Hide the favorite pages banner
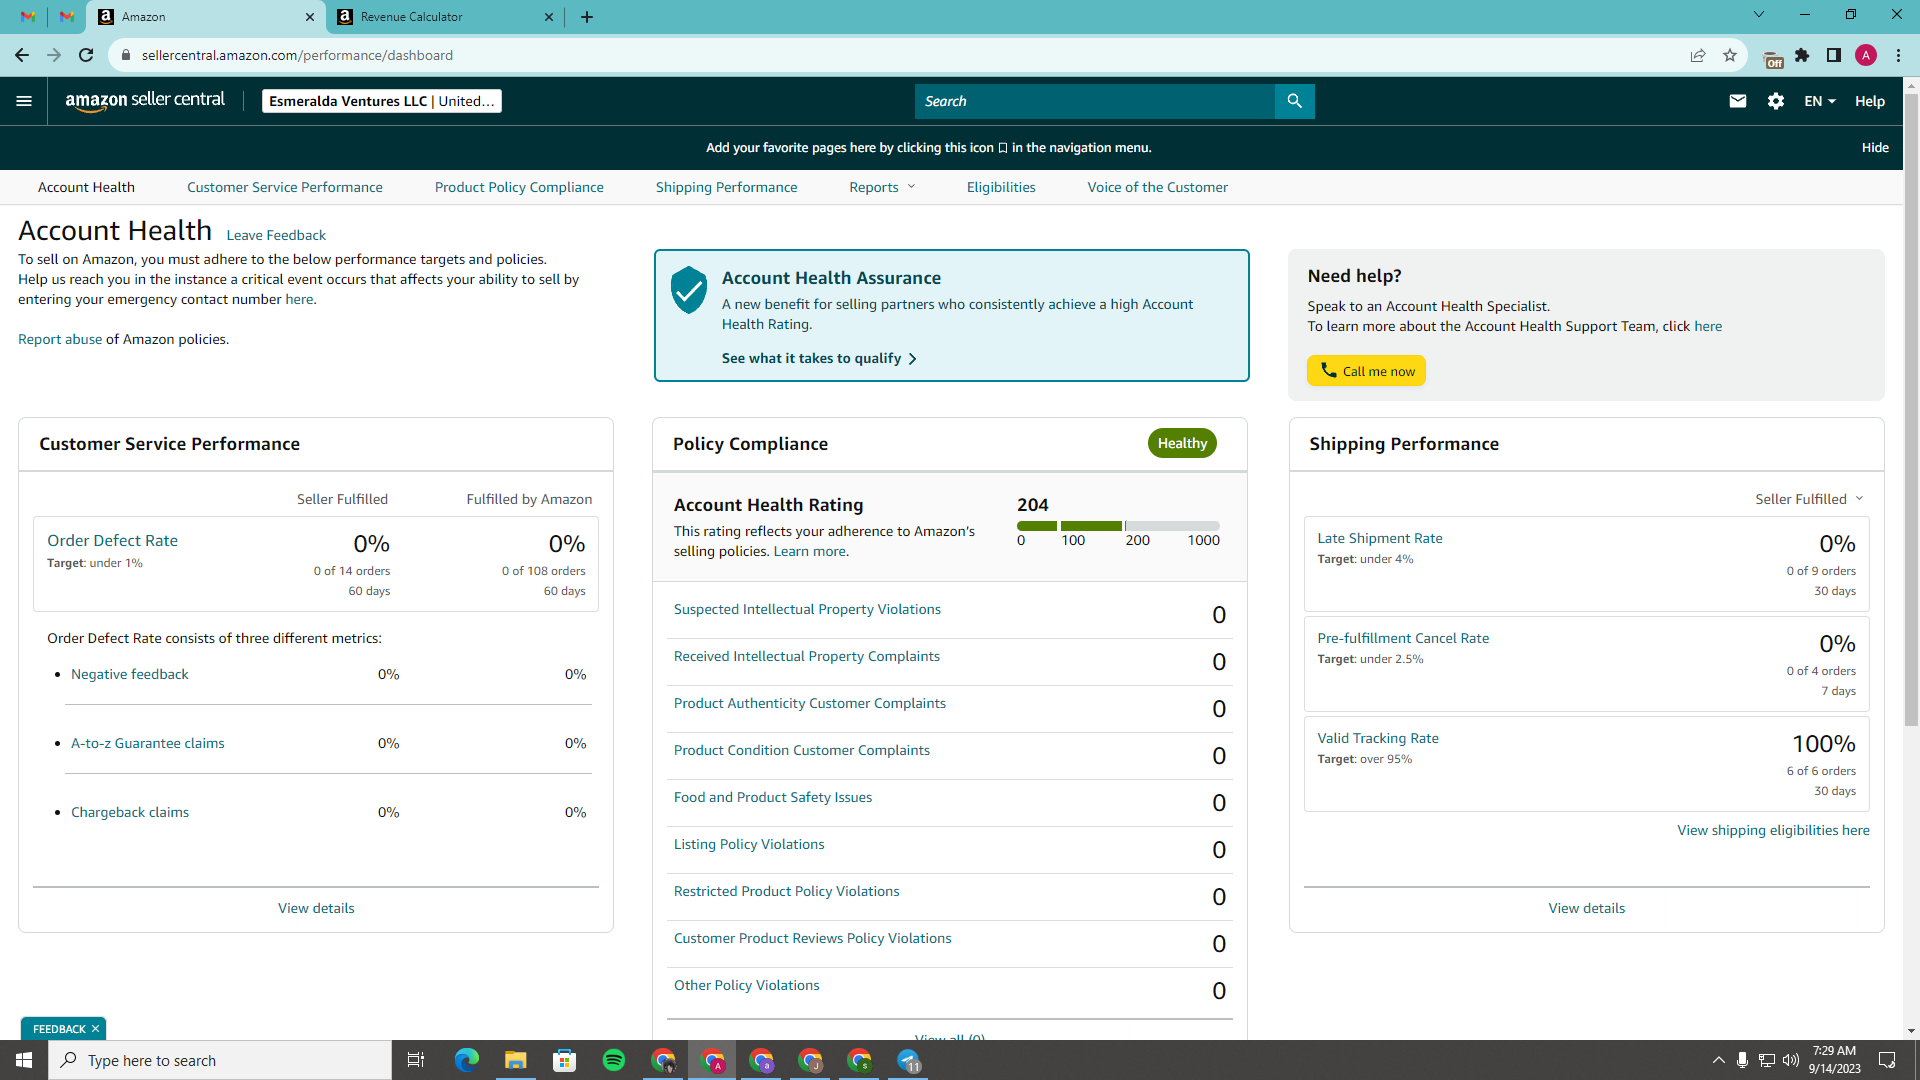 click(1875, 147)
